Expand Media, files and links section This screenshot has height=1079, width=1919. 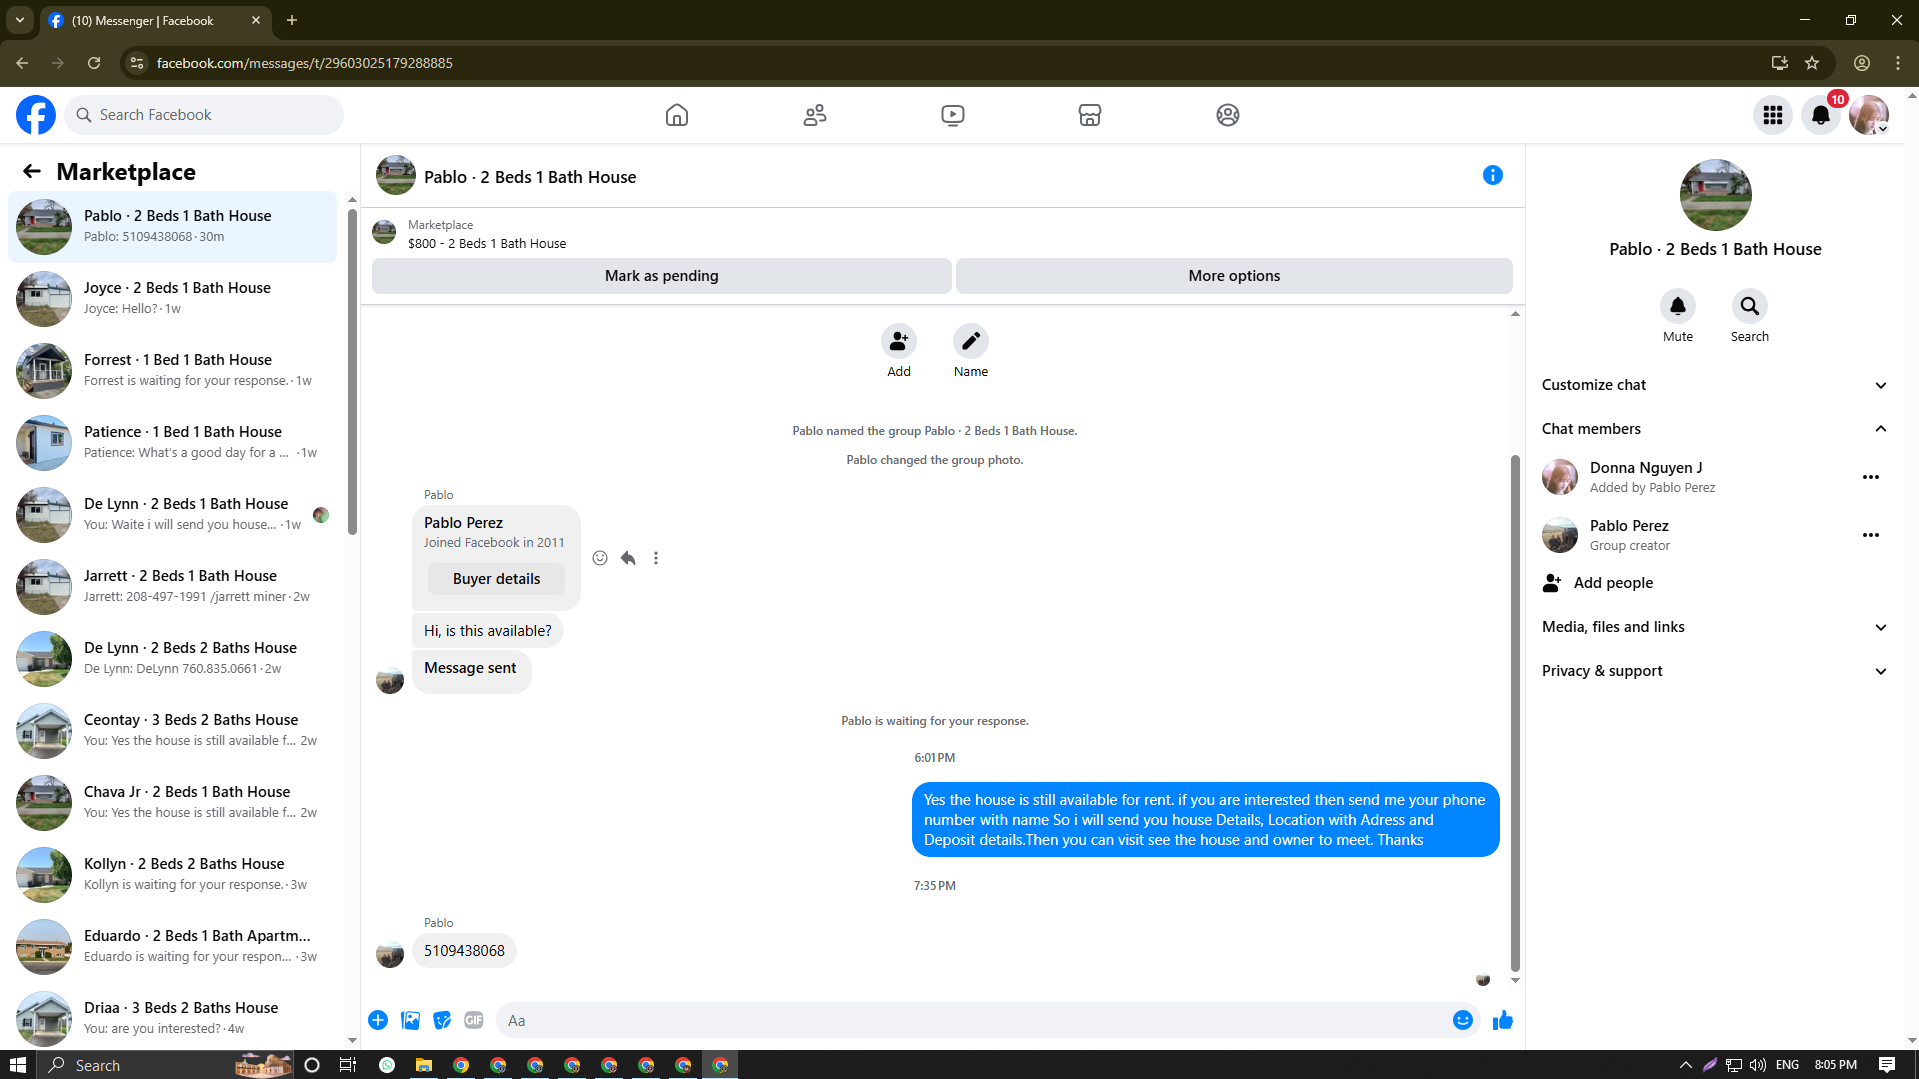pyautogui.click(x=1715, y=627)
